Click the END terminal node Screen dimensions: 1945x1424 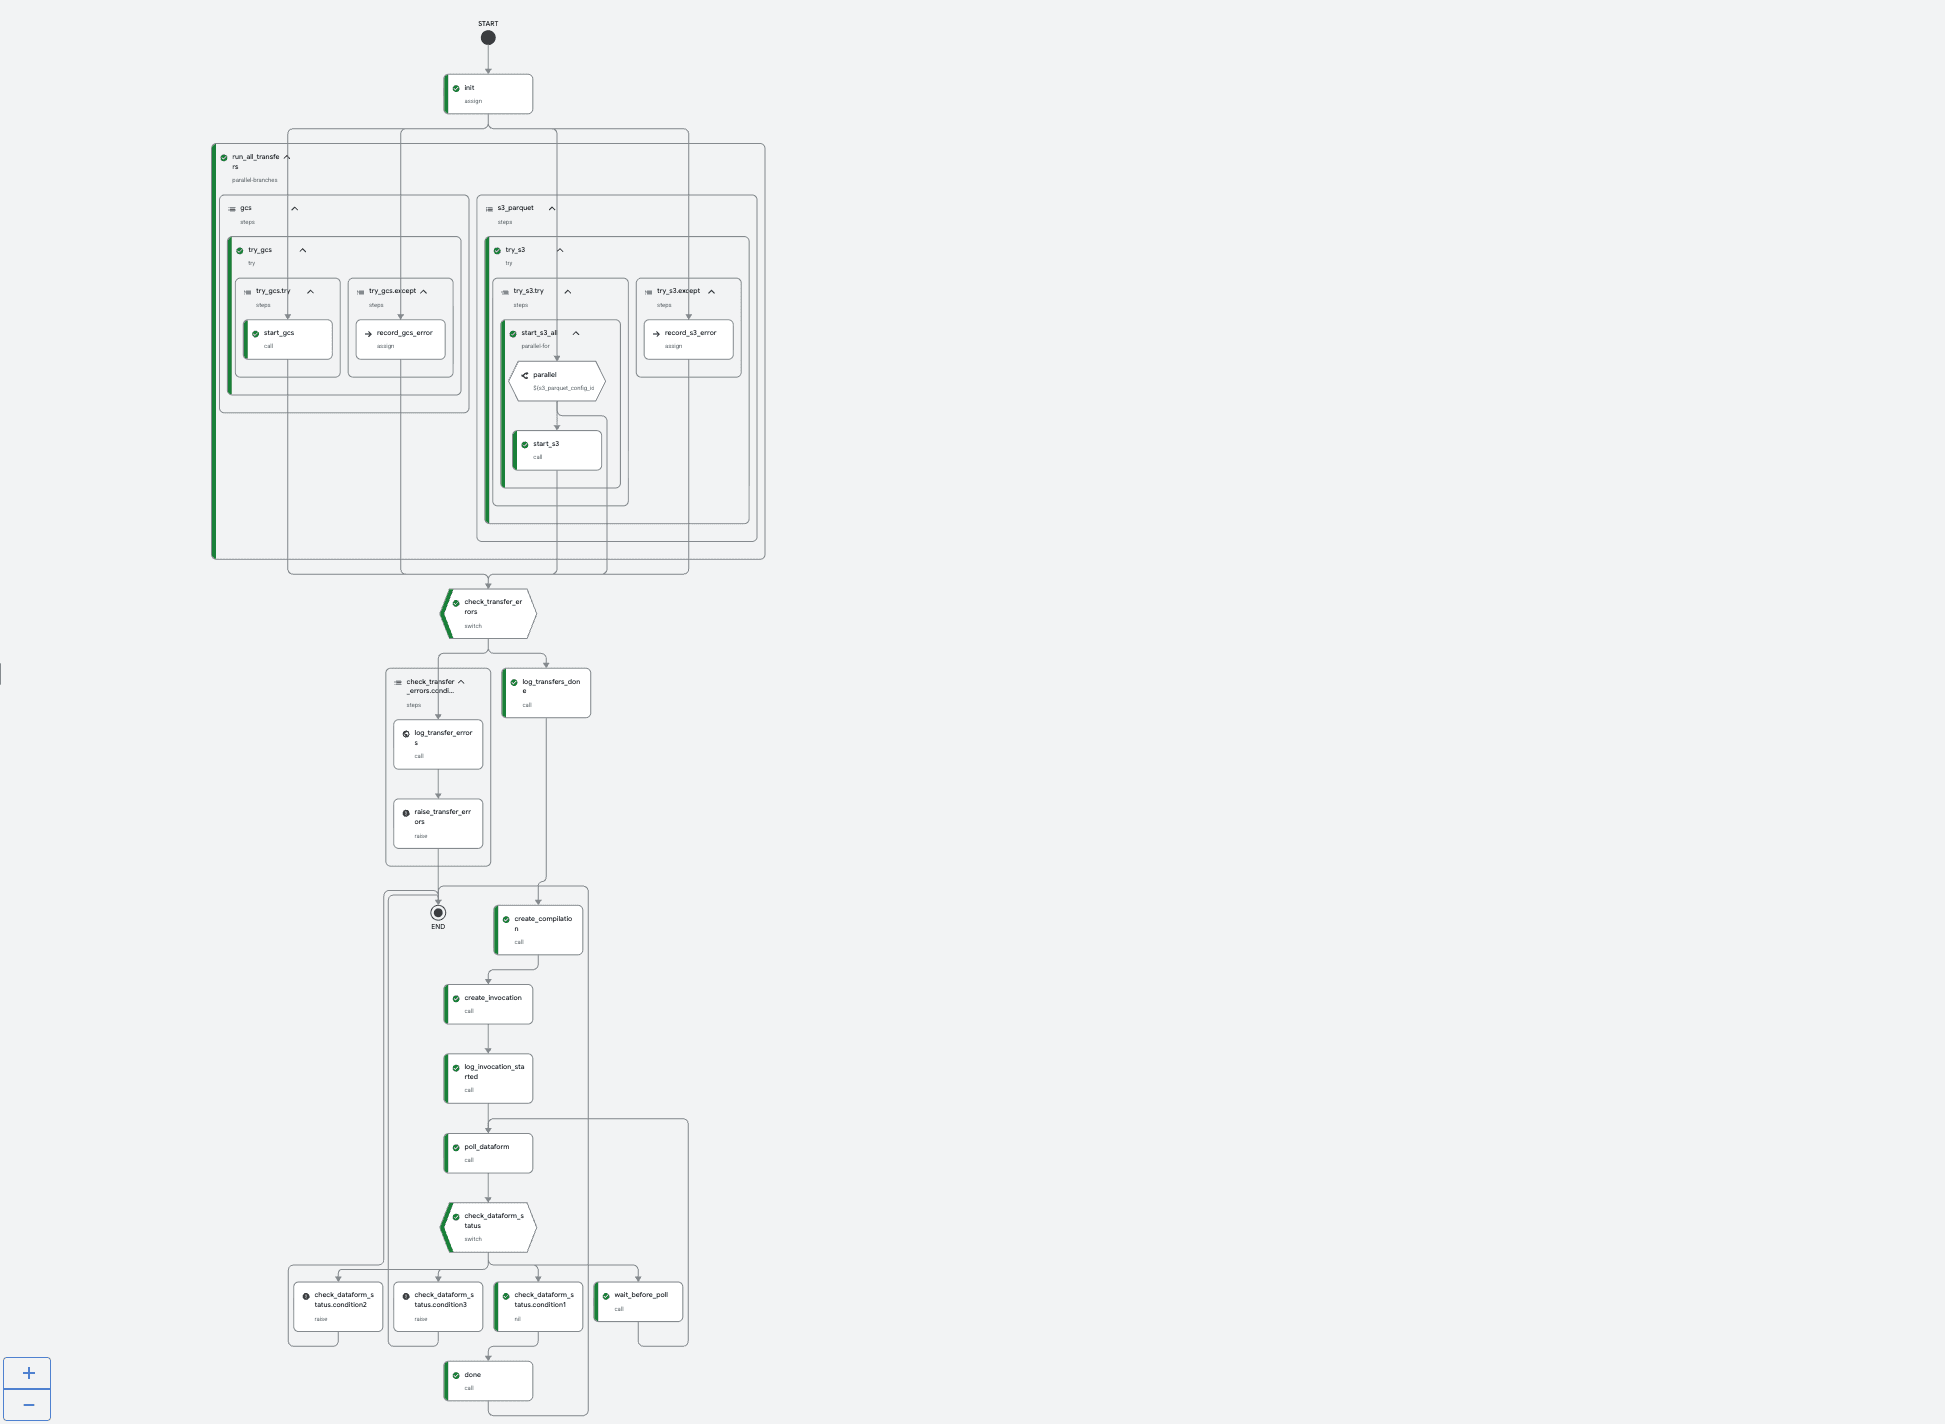[x=438, y=913]
